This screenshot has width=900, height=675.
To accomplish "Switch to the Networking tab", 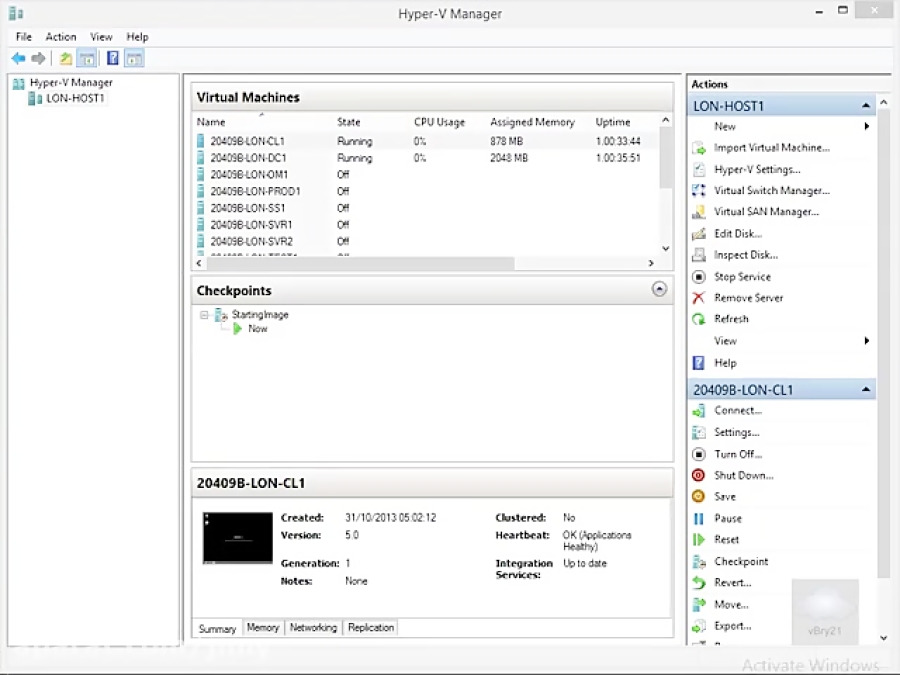I will tap(312, 628).
